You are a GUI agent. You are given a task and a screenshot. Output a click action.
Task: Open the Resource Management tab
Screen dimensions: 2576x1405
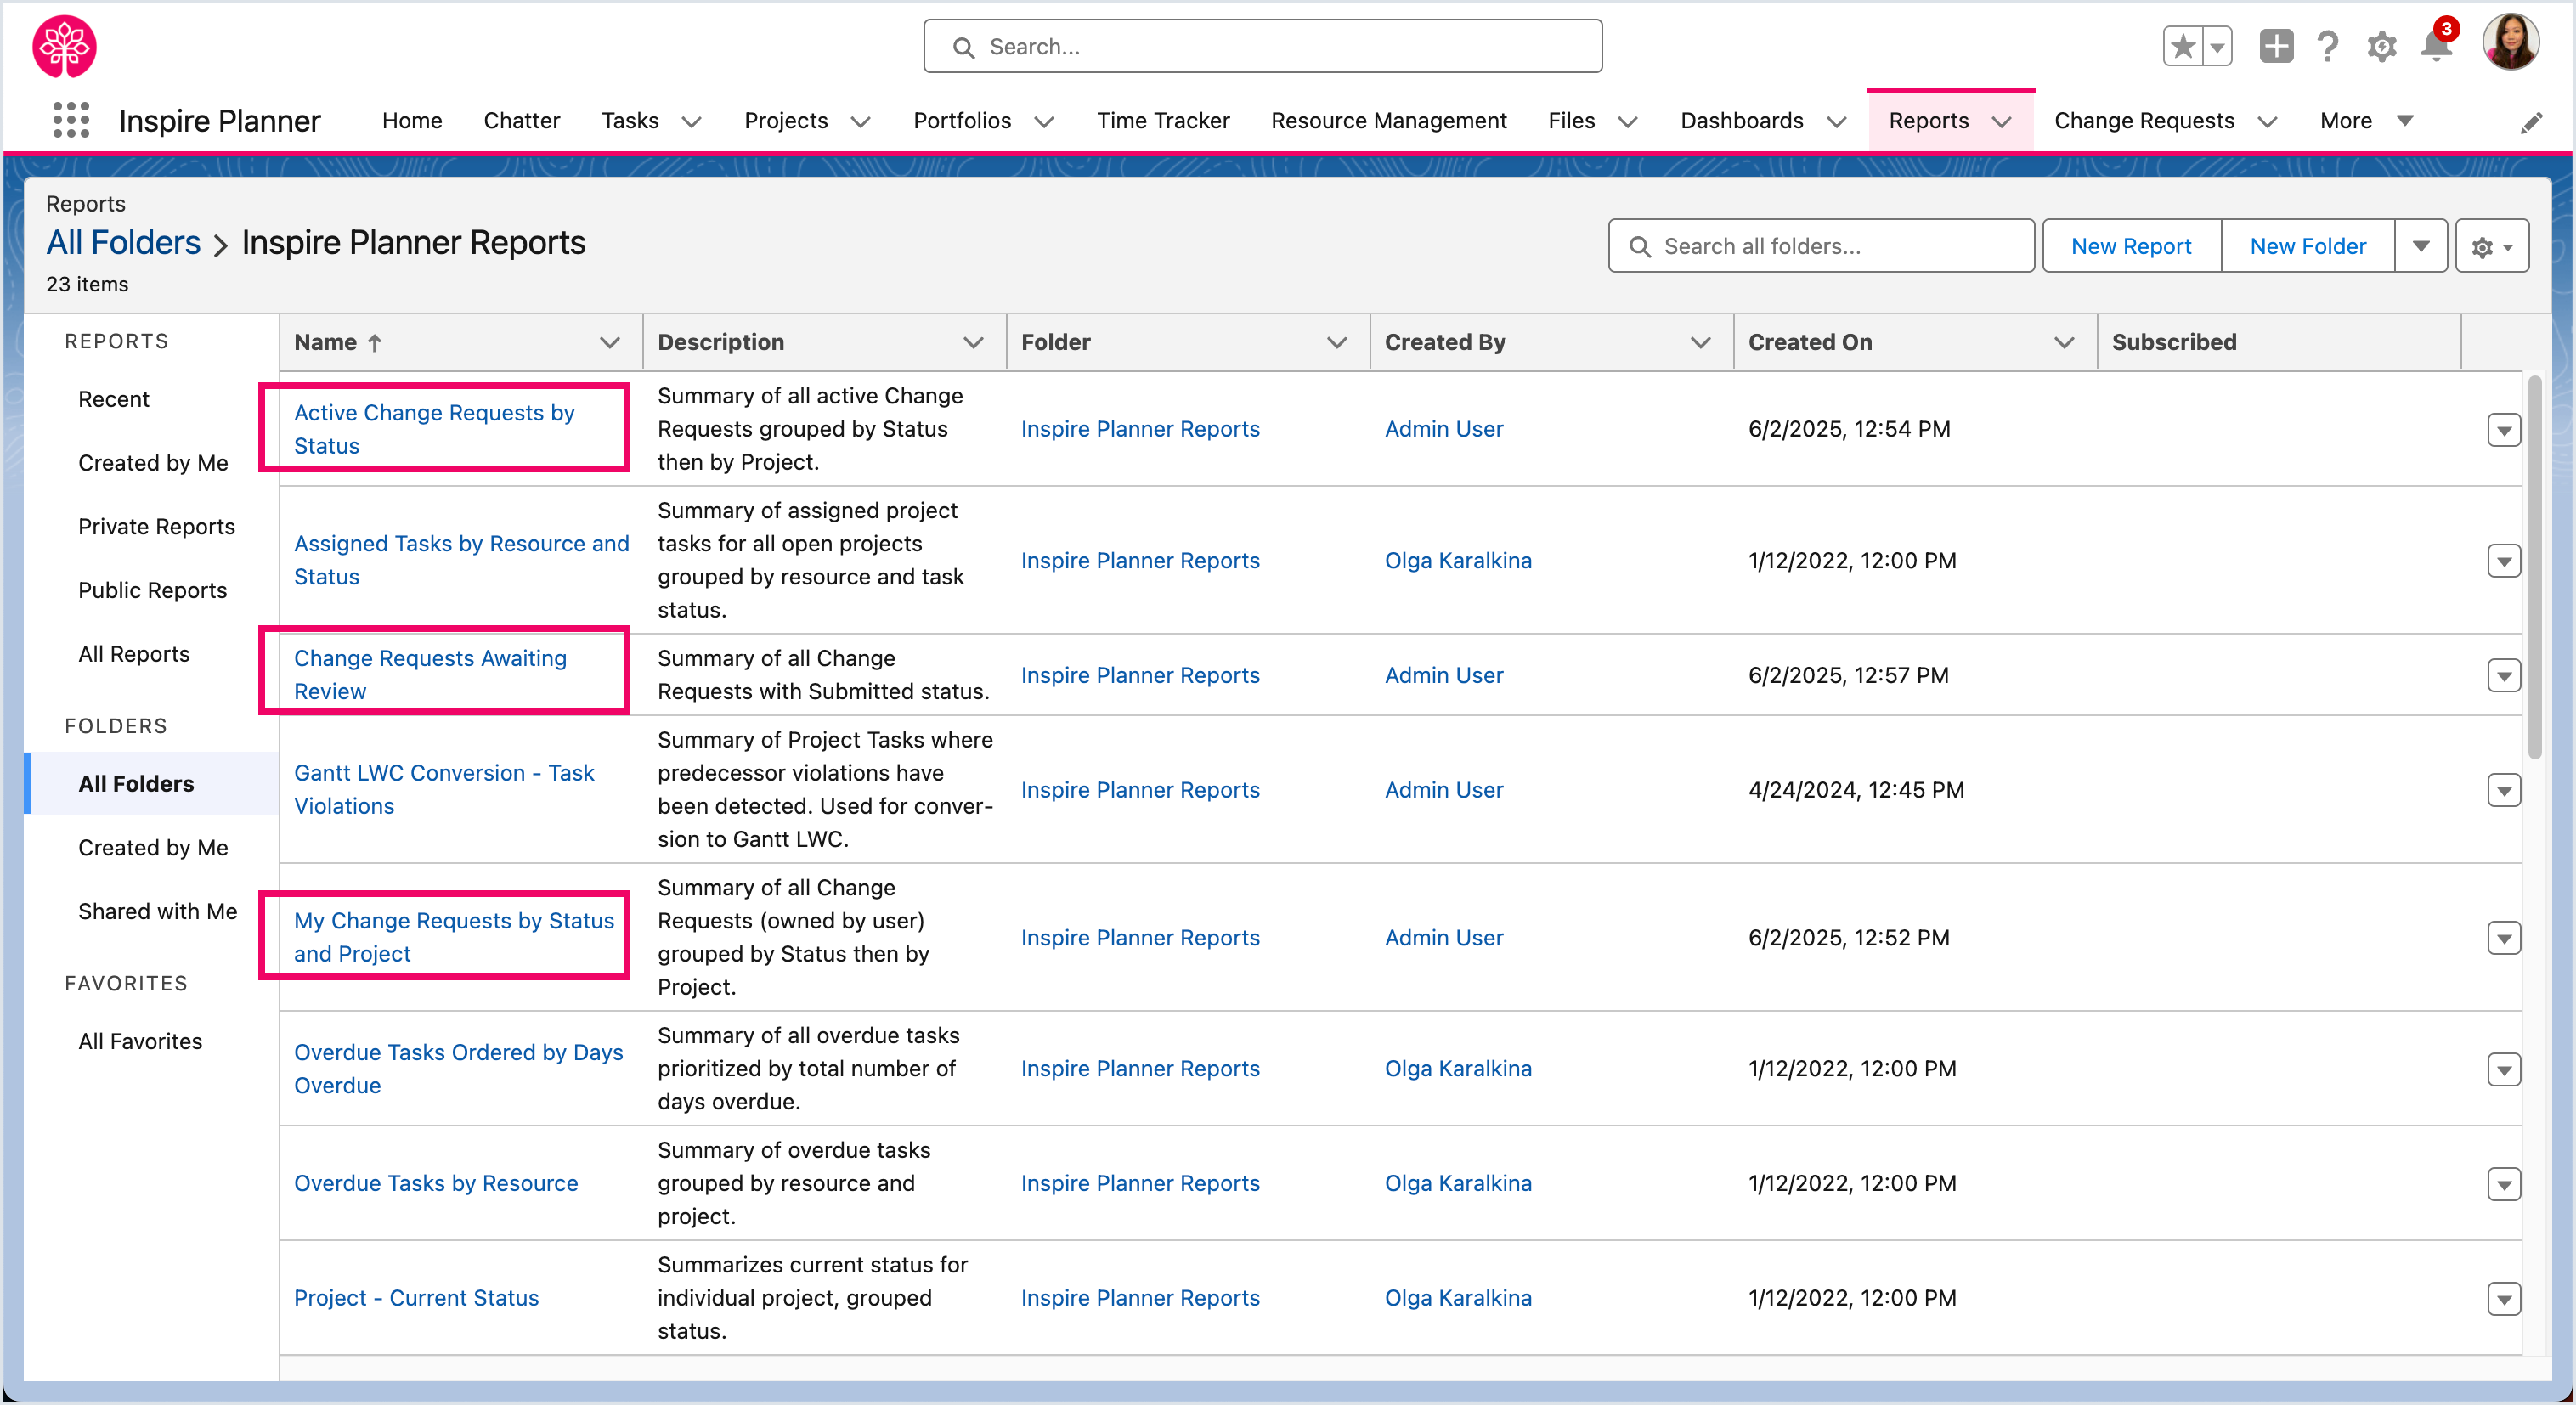point(1388,120)
